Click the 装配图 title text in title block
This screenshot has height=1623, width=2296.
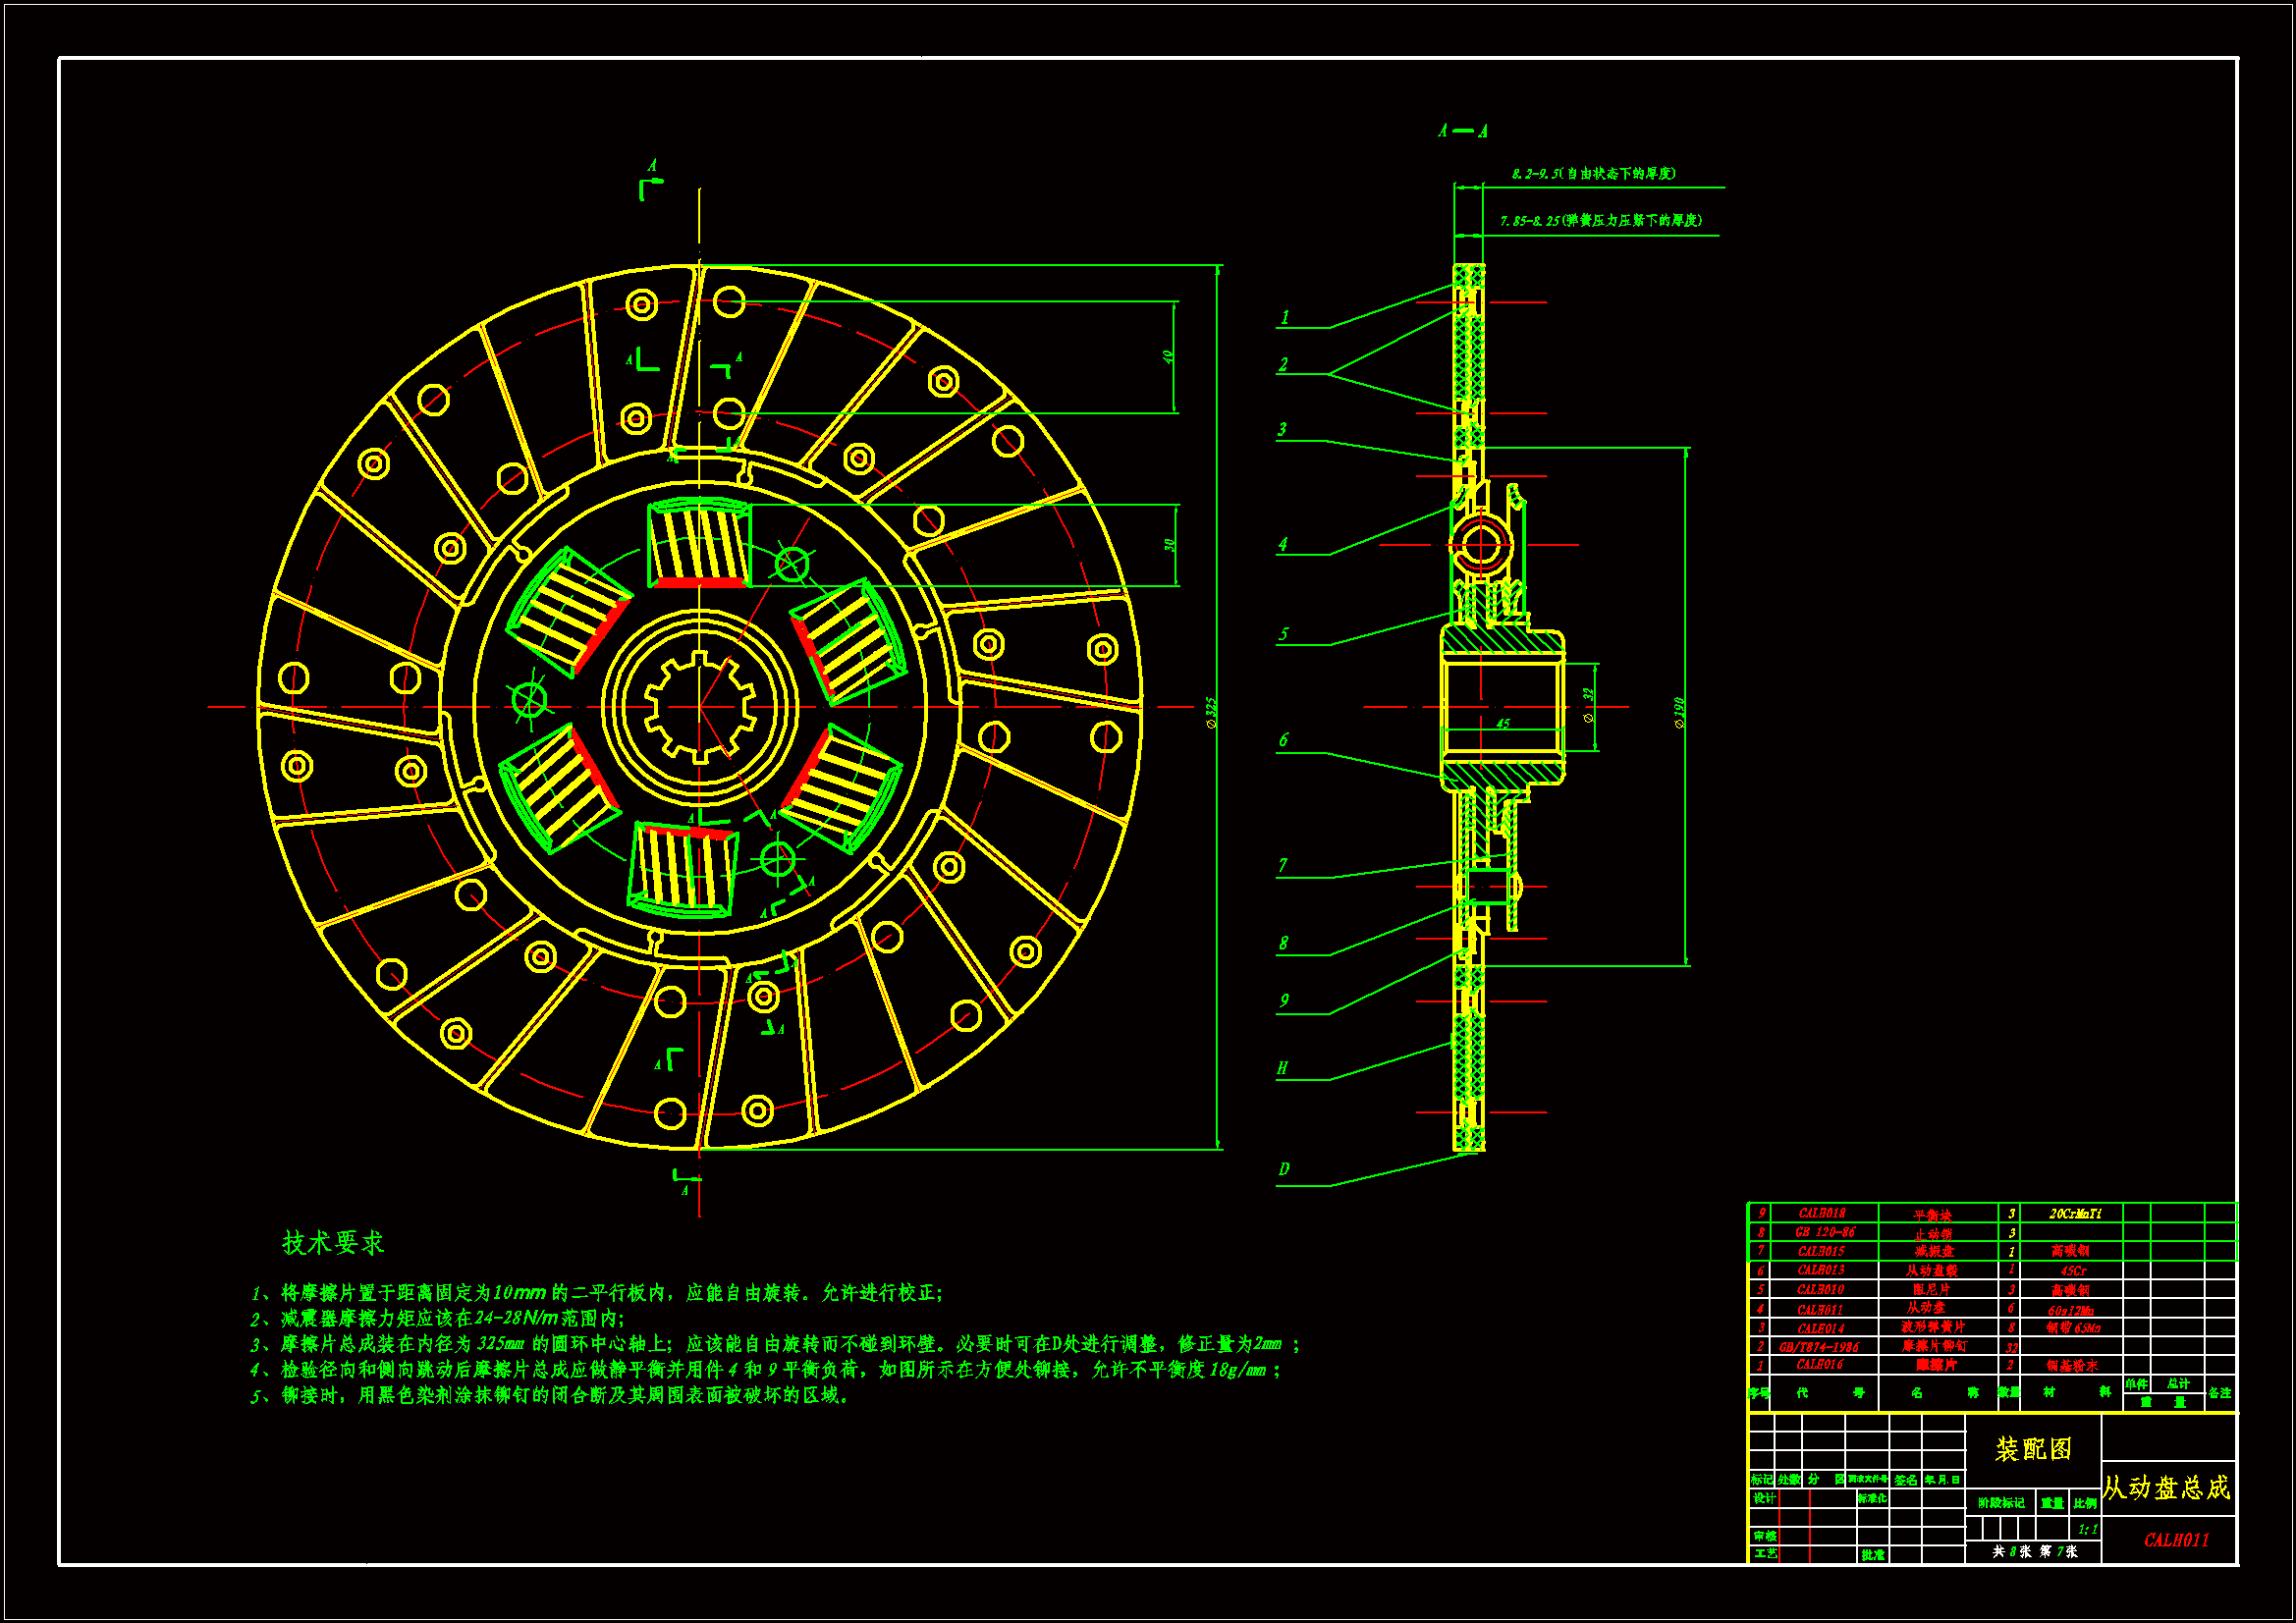[2032, 1449]
